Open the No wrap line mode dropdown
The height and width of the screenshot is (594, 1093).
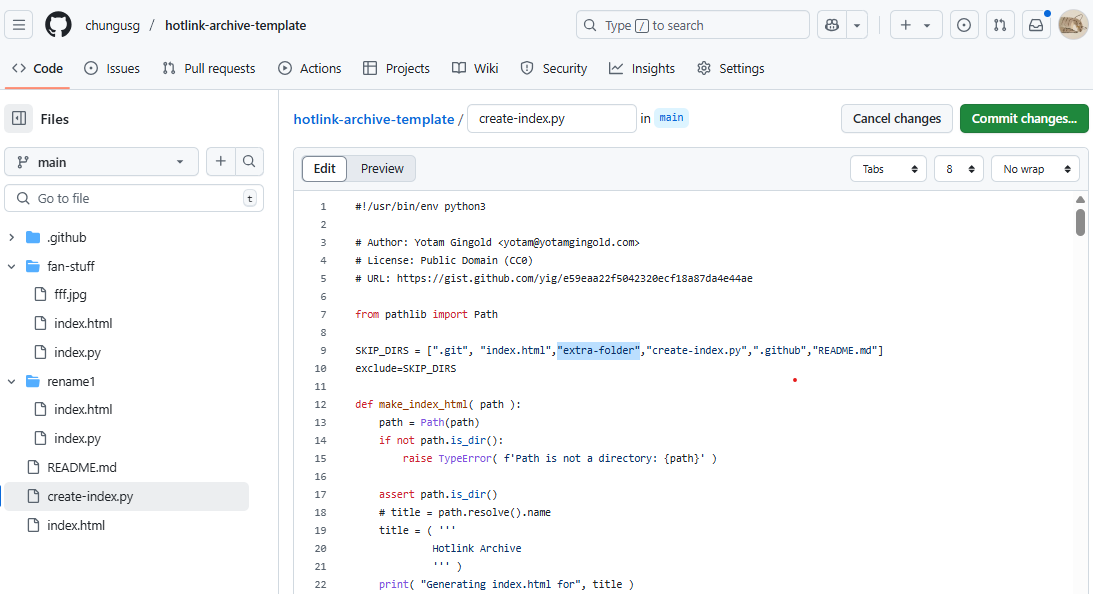1035,169
